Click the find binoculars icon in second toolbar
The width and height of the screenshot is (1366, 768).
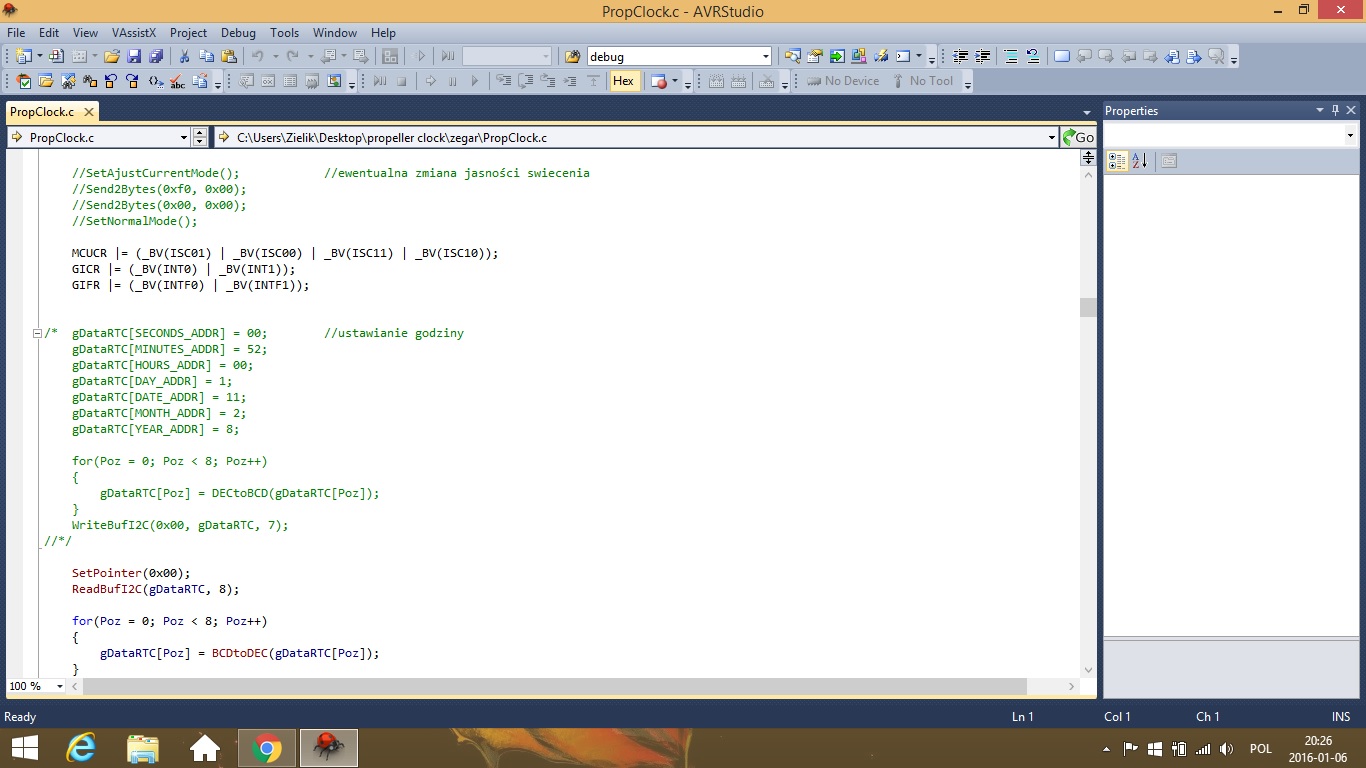pyautogui.click(x=90, y=81)
